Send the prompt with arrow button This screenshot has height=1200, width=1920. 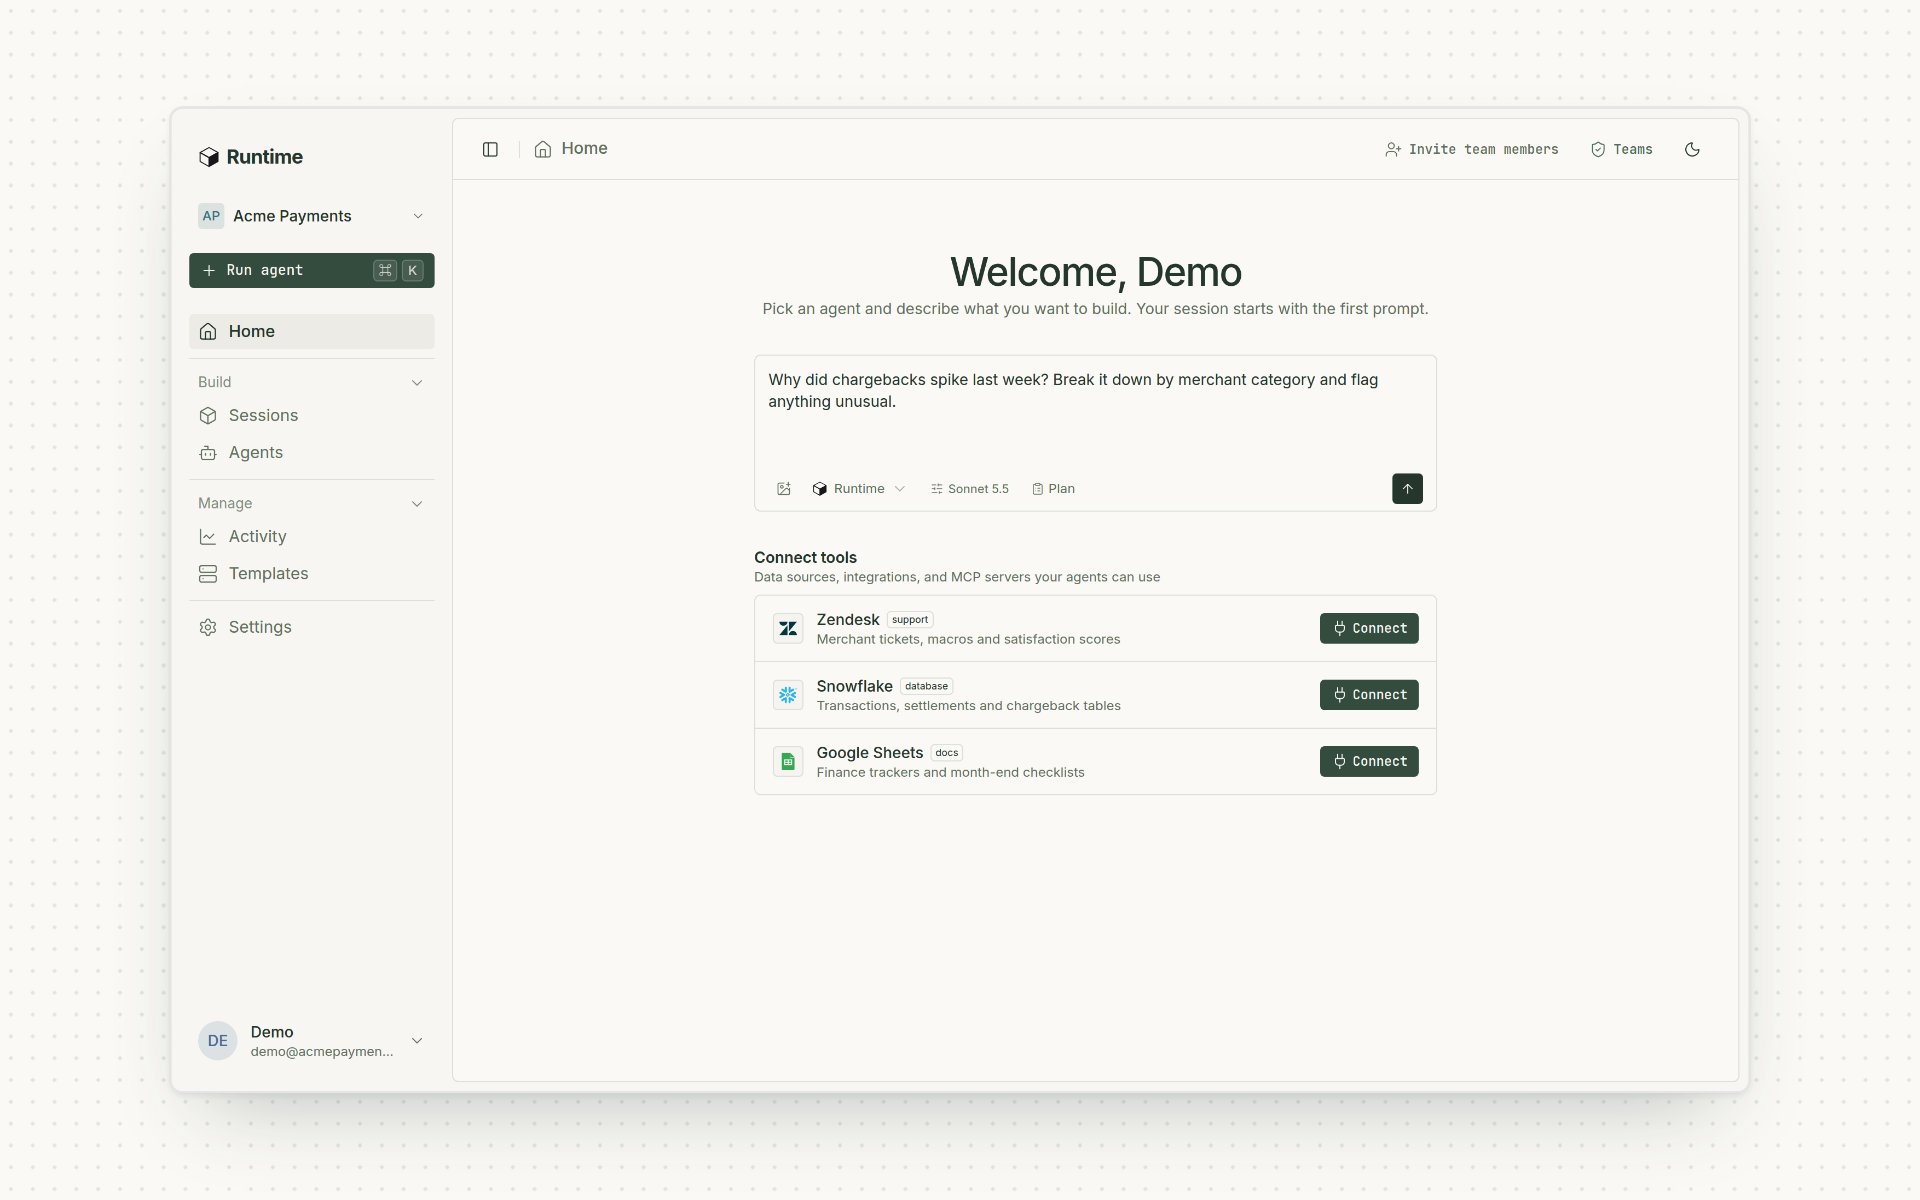click(1407, 489)
